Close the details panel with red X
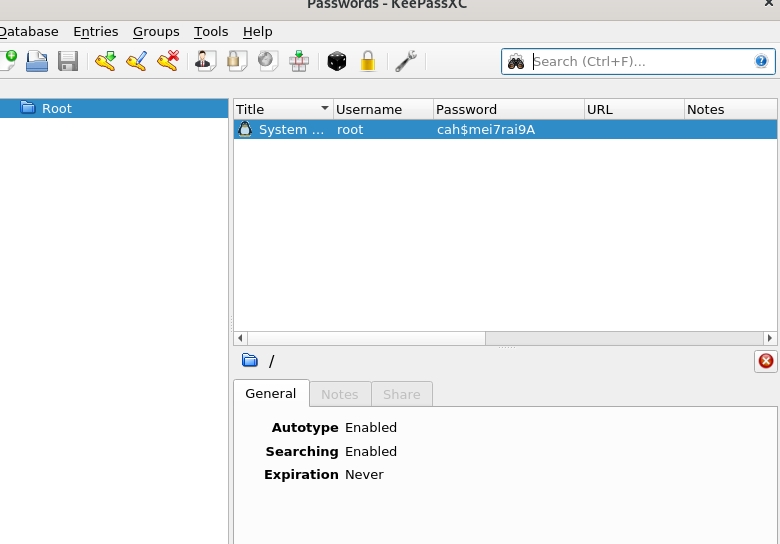The width and height of the screenshot is (780, 544). click(766, 361)
